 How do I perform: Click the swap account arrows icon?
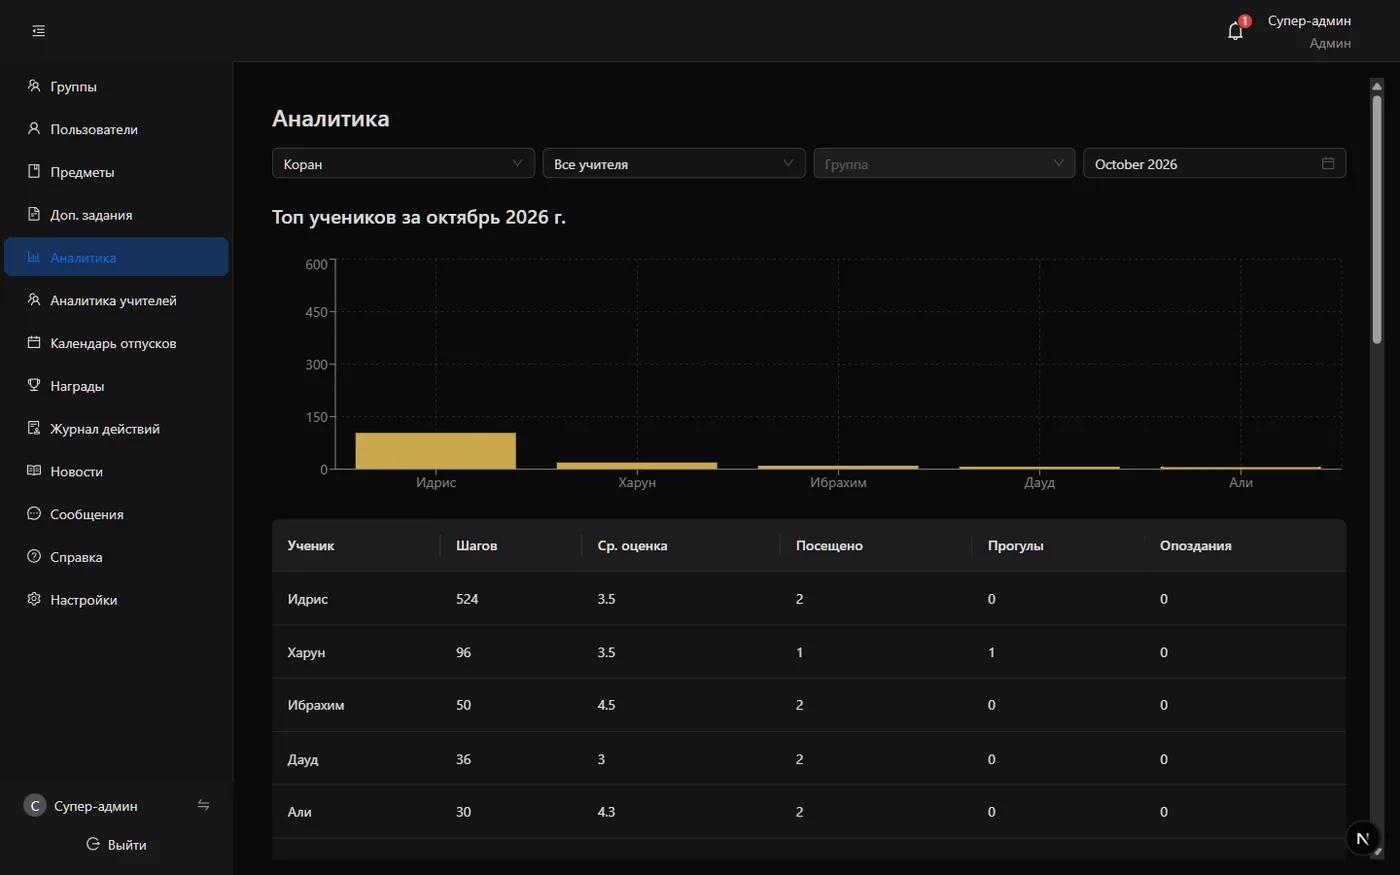pos(203,805)
